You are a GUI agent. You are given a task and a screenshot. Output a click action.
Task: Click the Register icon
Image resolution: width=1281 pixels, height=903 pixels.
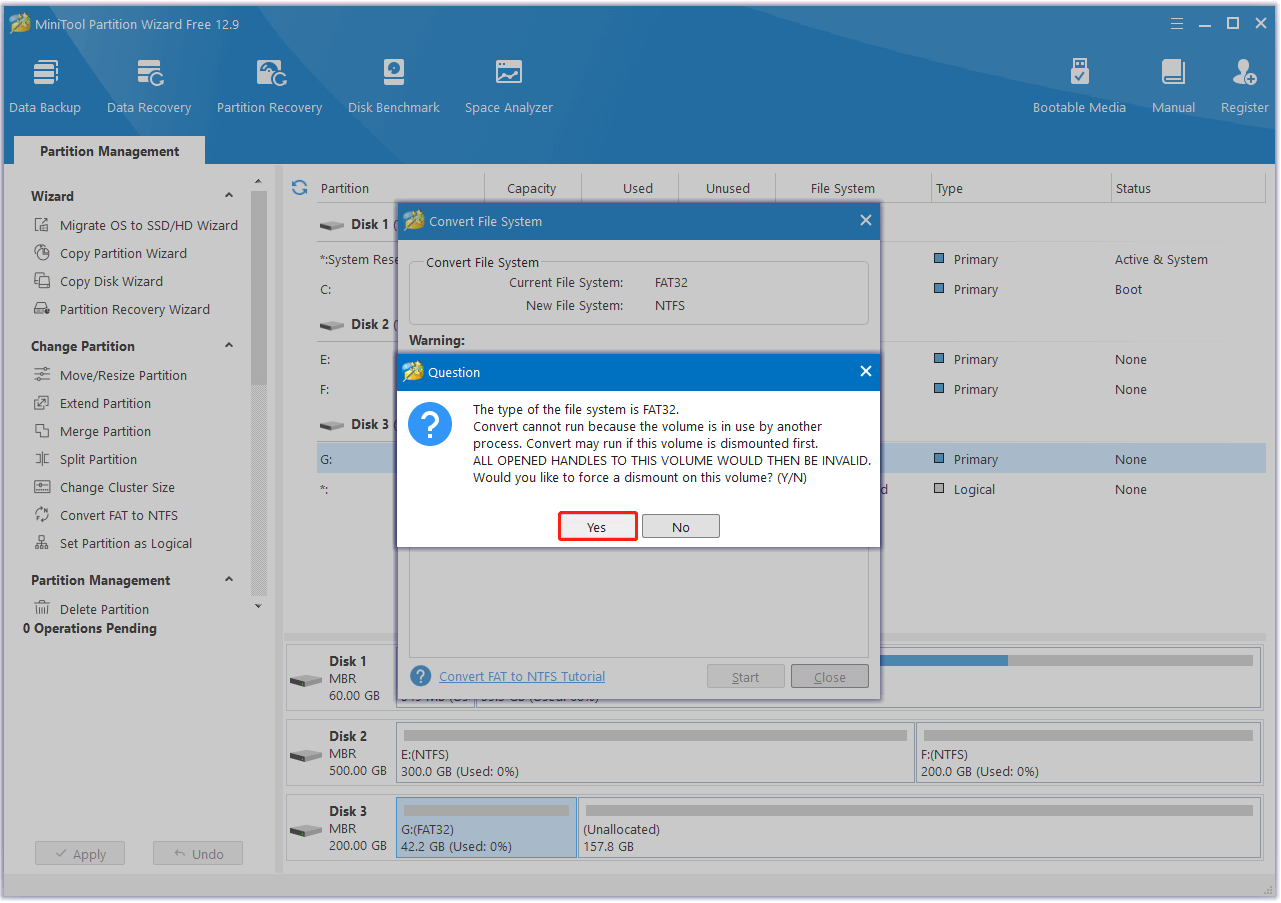click(1245, 73)
